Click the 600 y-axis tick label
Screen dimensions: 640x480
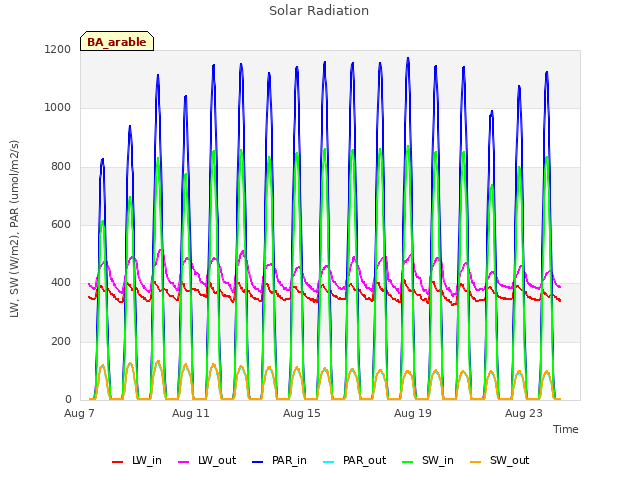(x=61, y=224)
